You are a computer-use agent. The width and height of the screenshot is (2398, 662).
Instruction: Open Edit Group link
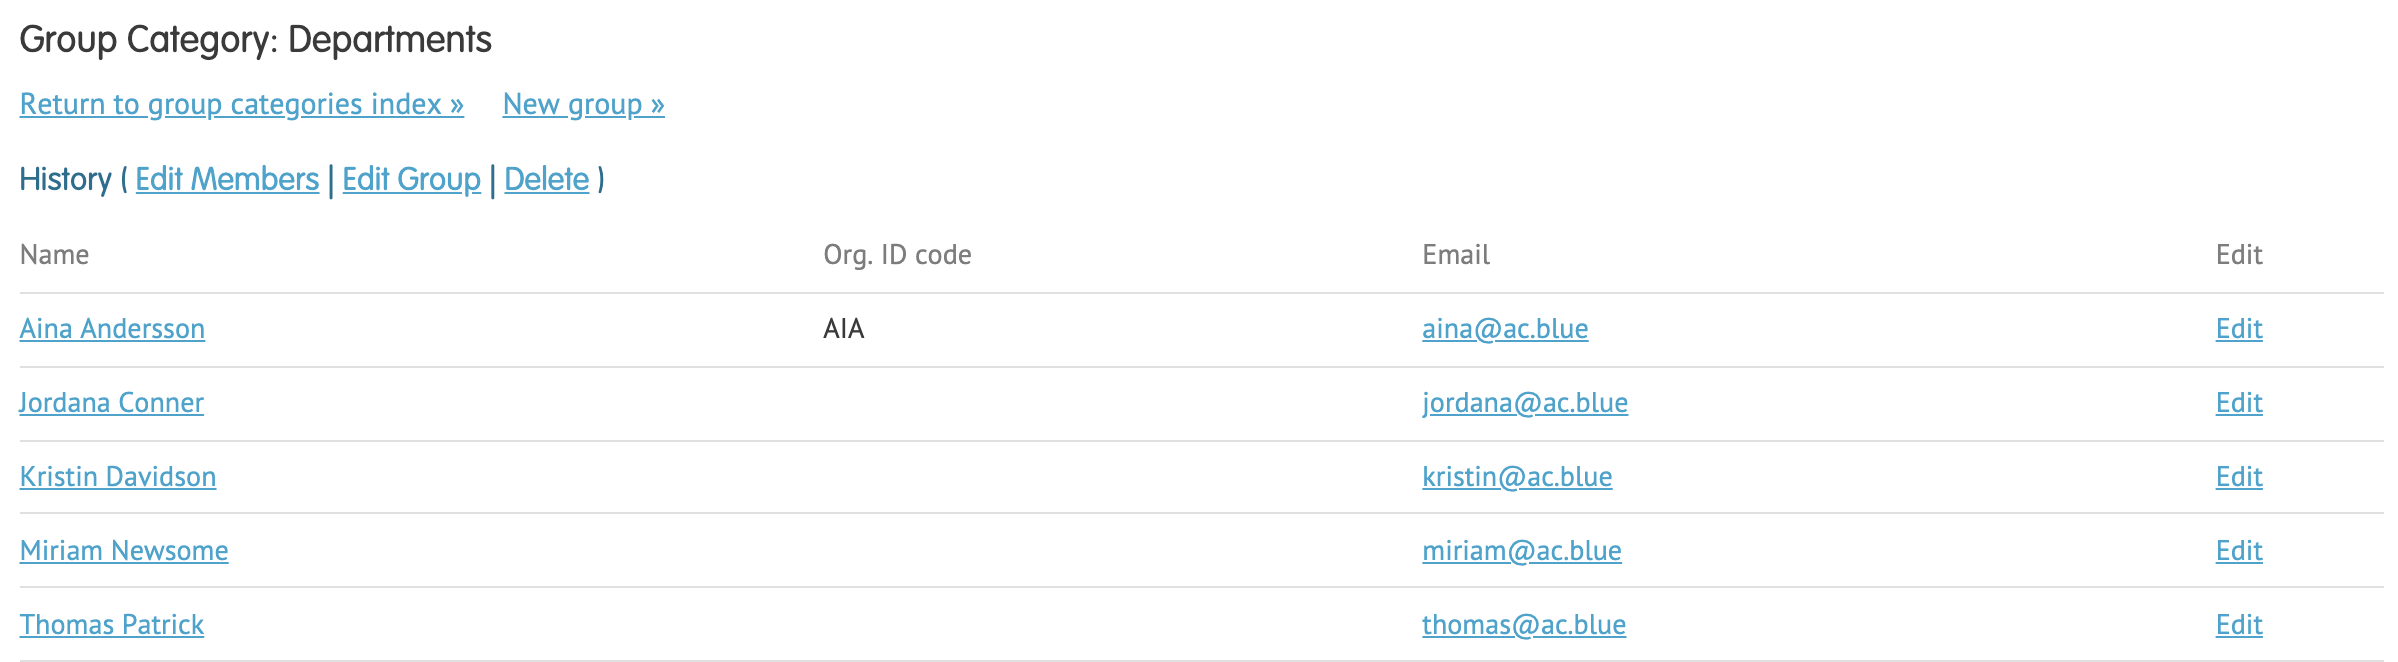411,179
